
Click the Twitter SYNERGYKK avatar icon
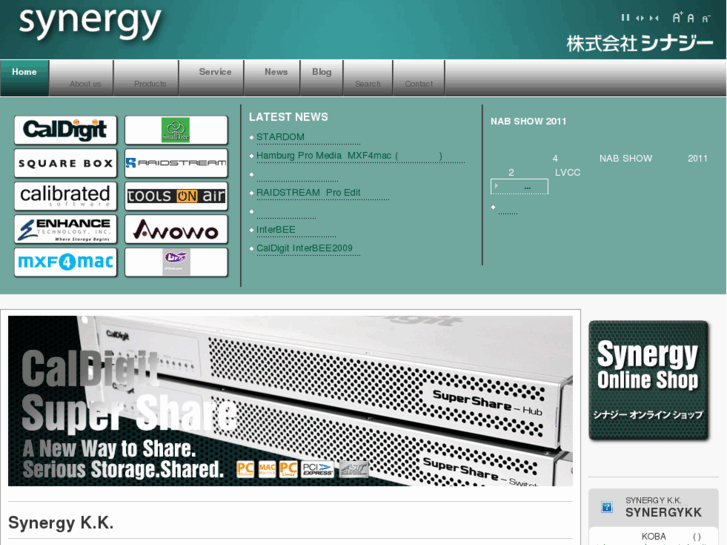click(x=606, y=507)
